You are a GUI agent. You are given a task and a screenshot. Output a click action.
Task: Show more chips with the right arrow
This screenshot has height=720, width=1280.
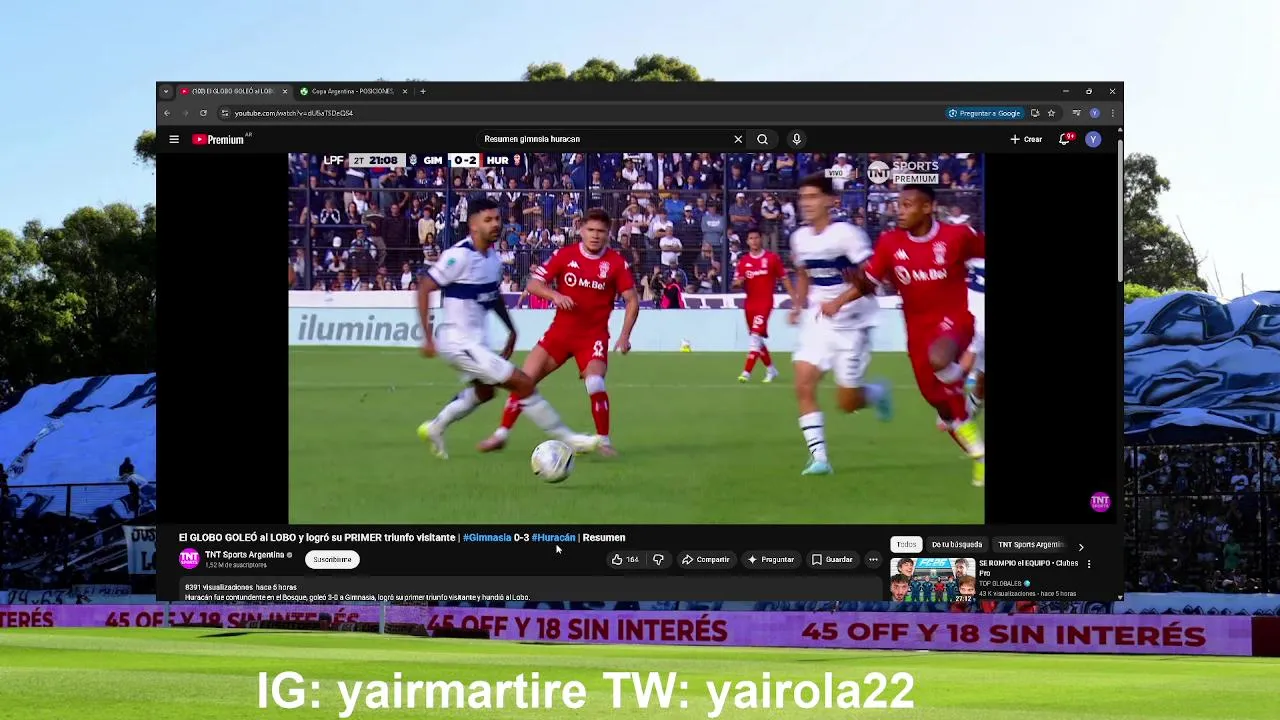(1081, 547)
